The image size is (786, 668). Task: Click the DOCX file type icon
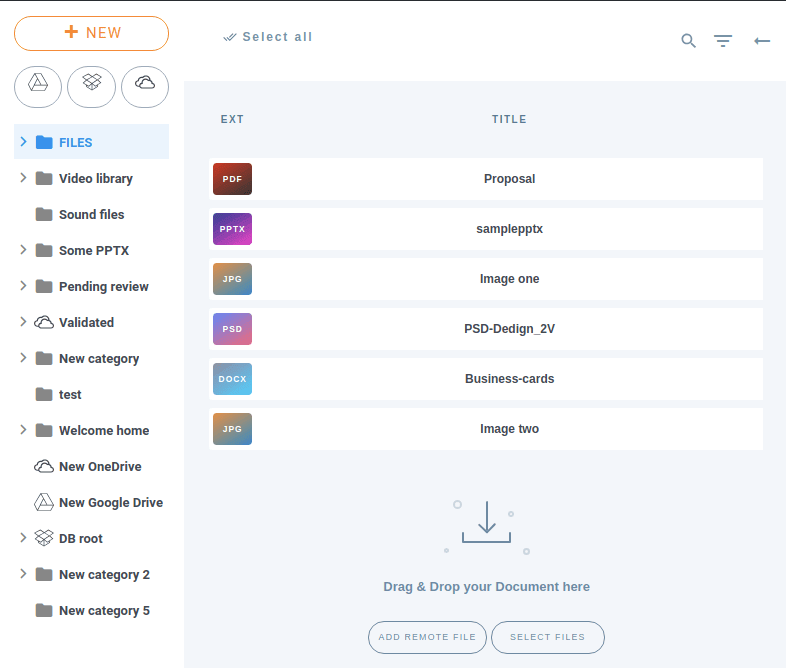click(233, 379)
